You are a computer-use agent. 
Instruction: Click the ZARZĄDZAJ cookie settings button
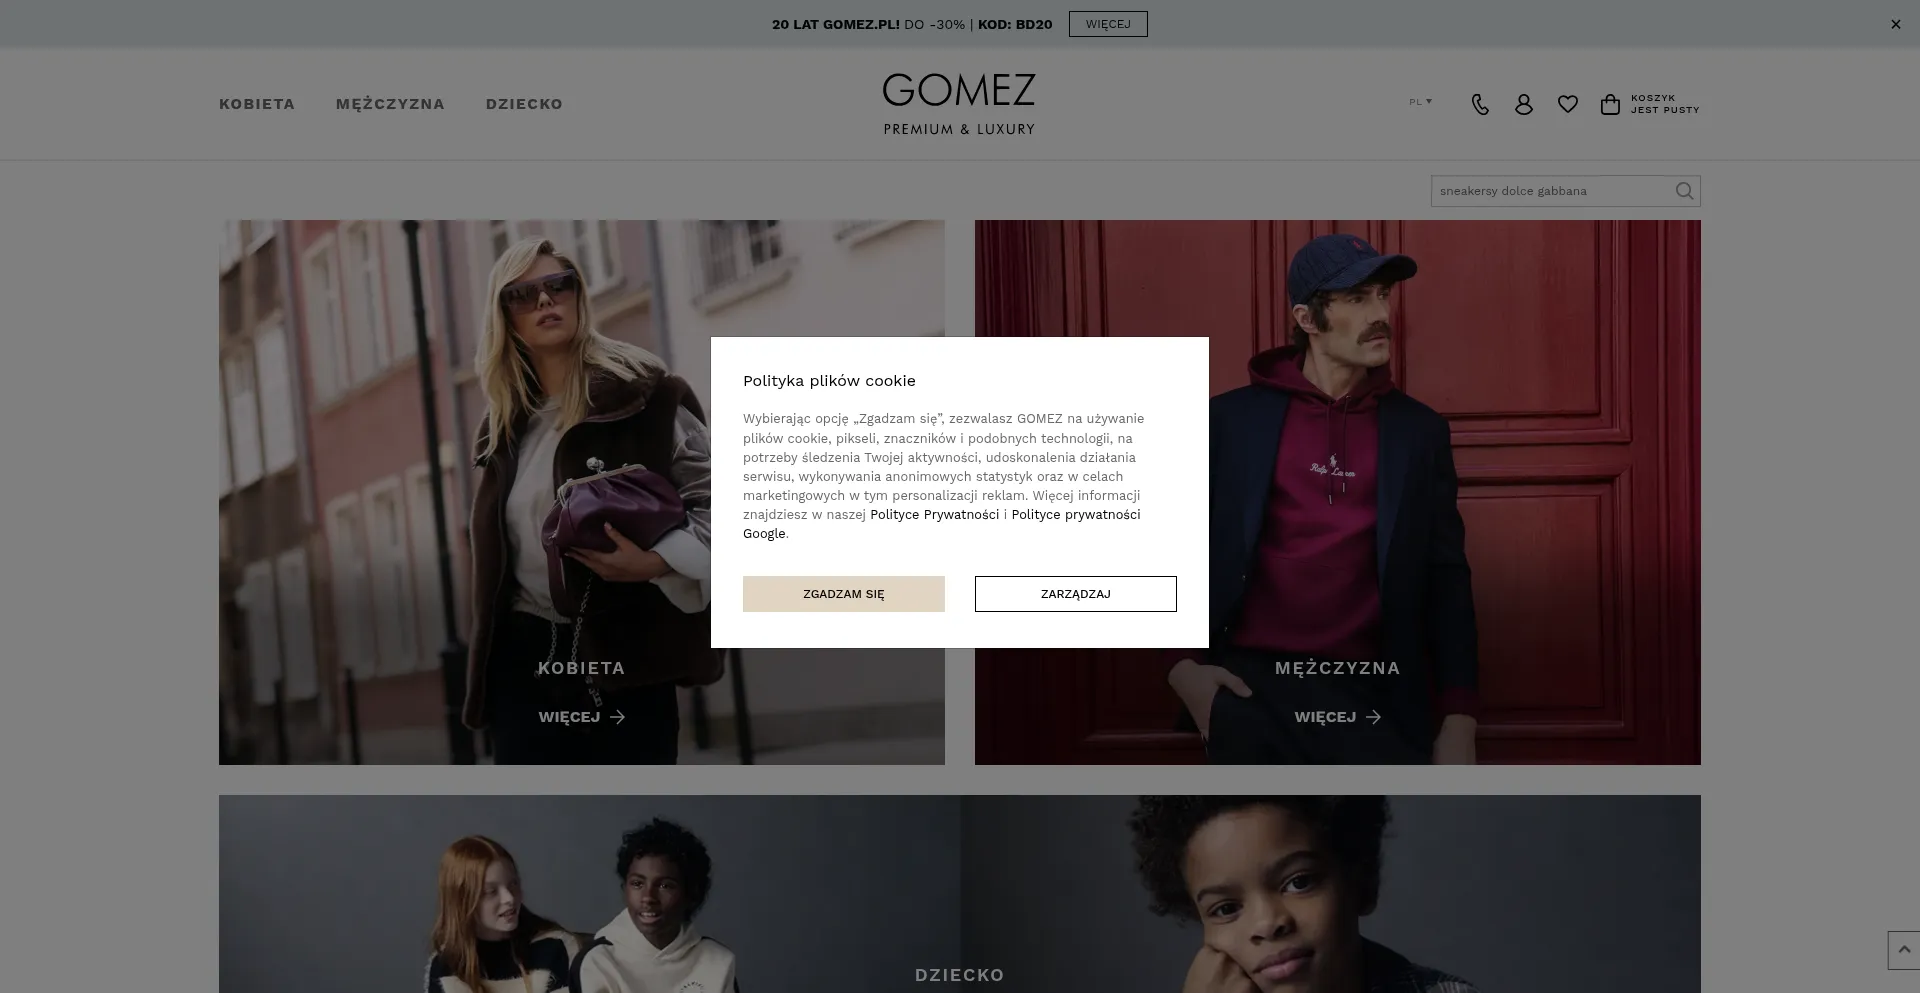(x=1076, y=594)
